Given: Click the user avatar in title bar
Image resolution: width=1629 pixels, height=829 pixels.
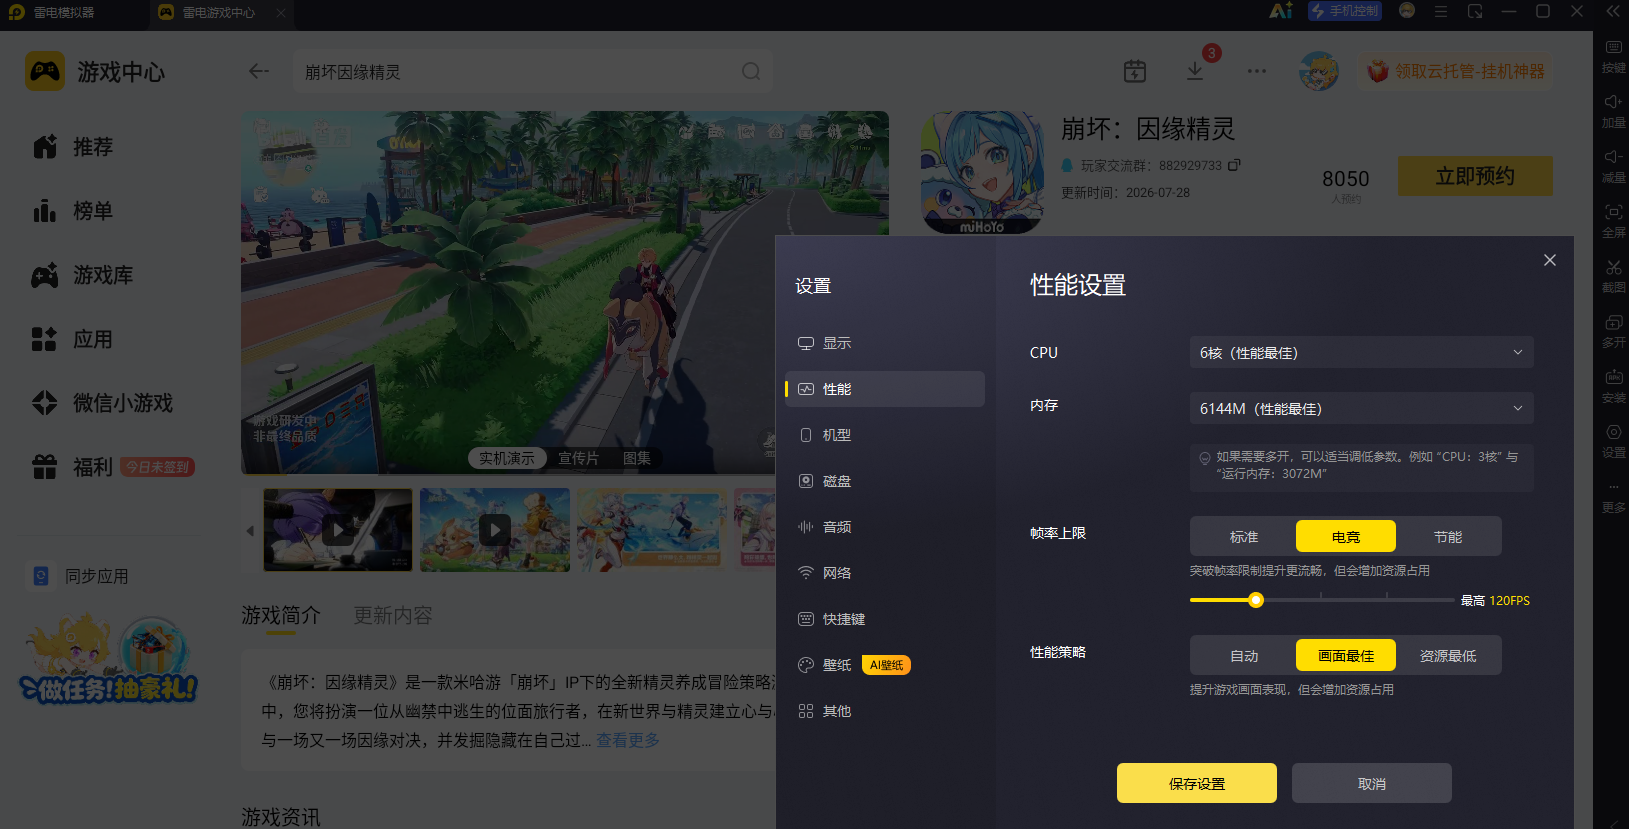Looking at the screenshot, I should [1407, 11].
